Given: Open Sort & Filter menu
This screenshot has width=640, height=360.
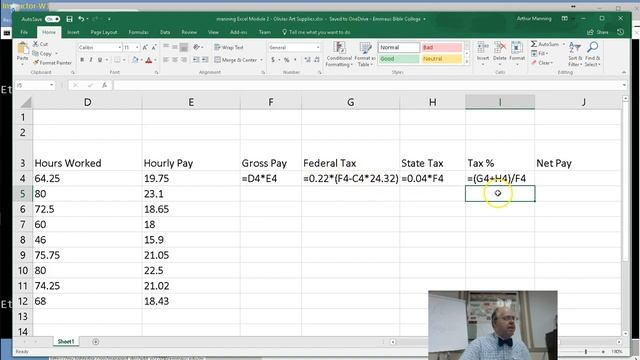Looking at the screenshot, I should [575, 54].
